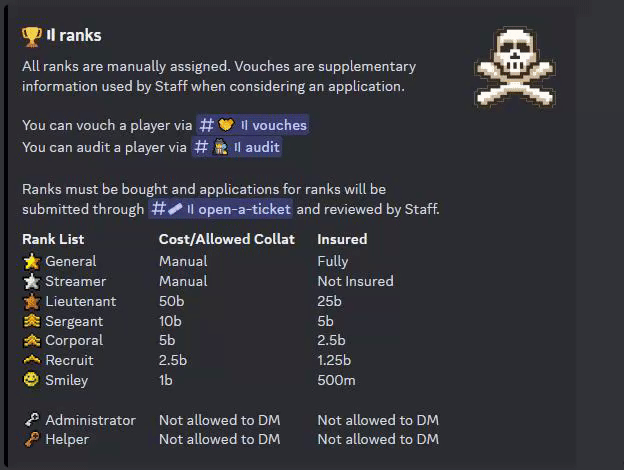
Task: Click the detective emoji in audit link
Action: [220, 147]
